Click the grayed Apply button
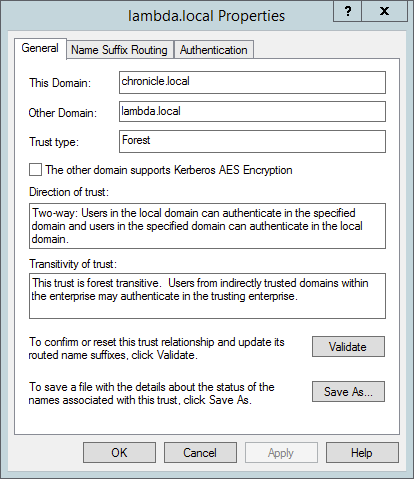The image size is (414, 479). [281, 453]
